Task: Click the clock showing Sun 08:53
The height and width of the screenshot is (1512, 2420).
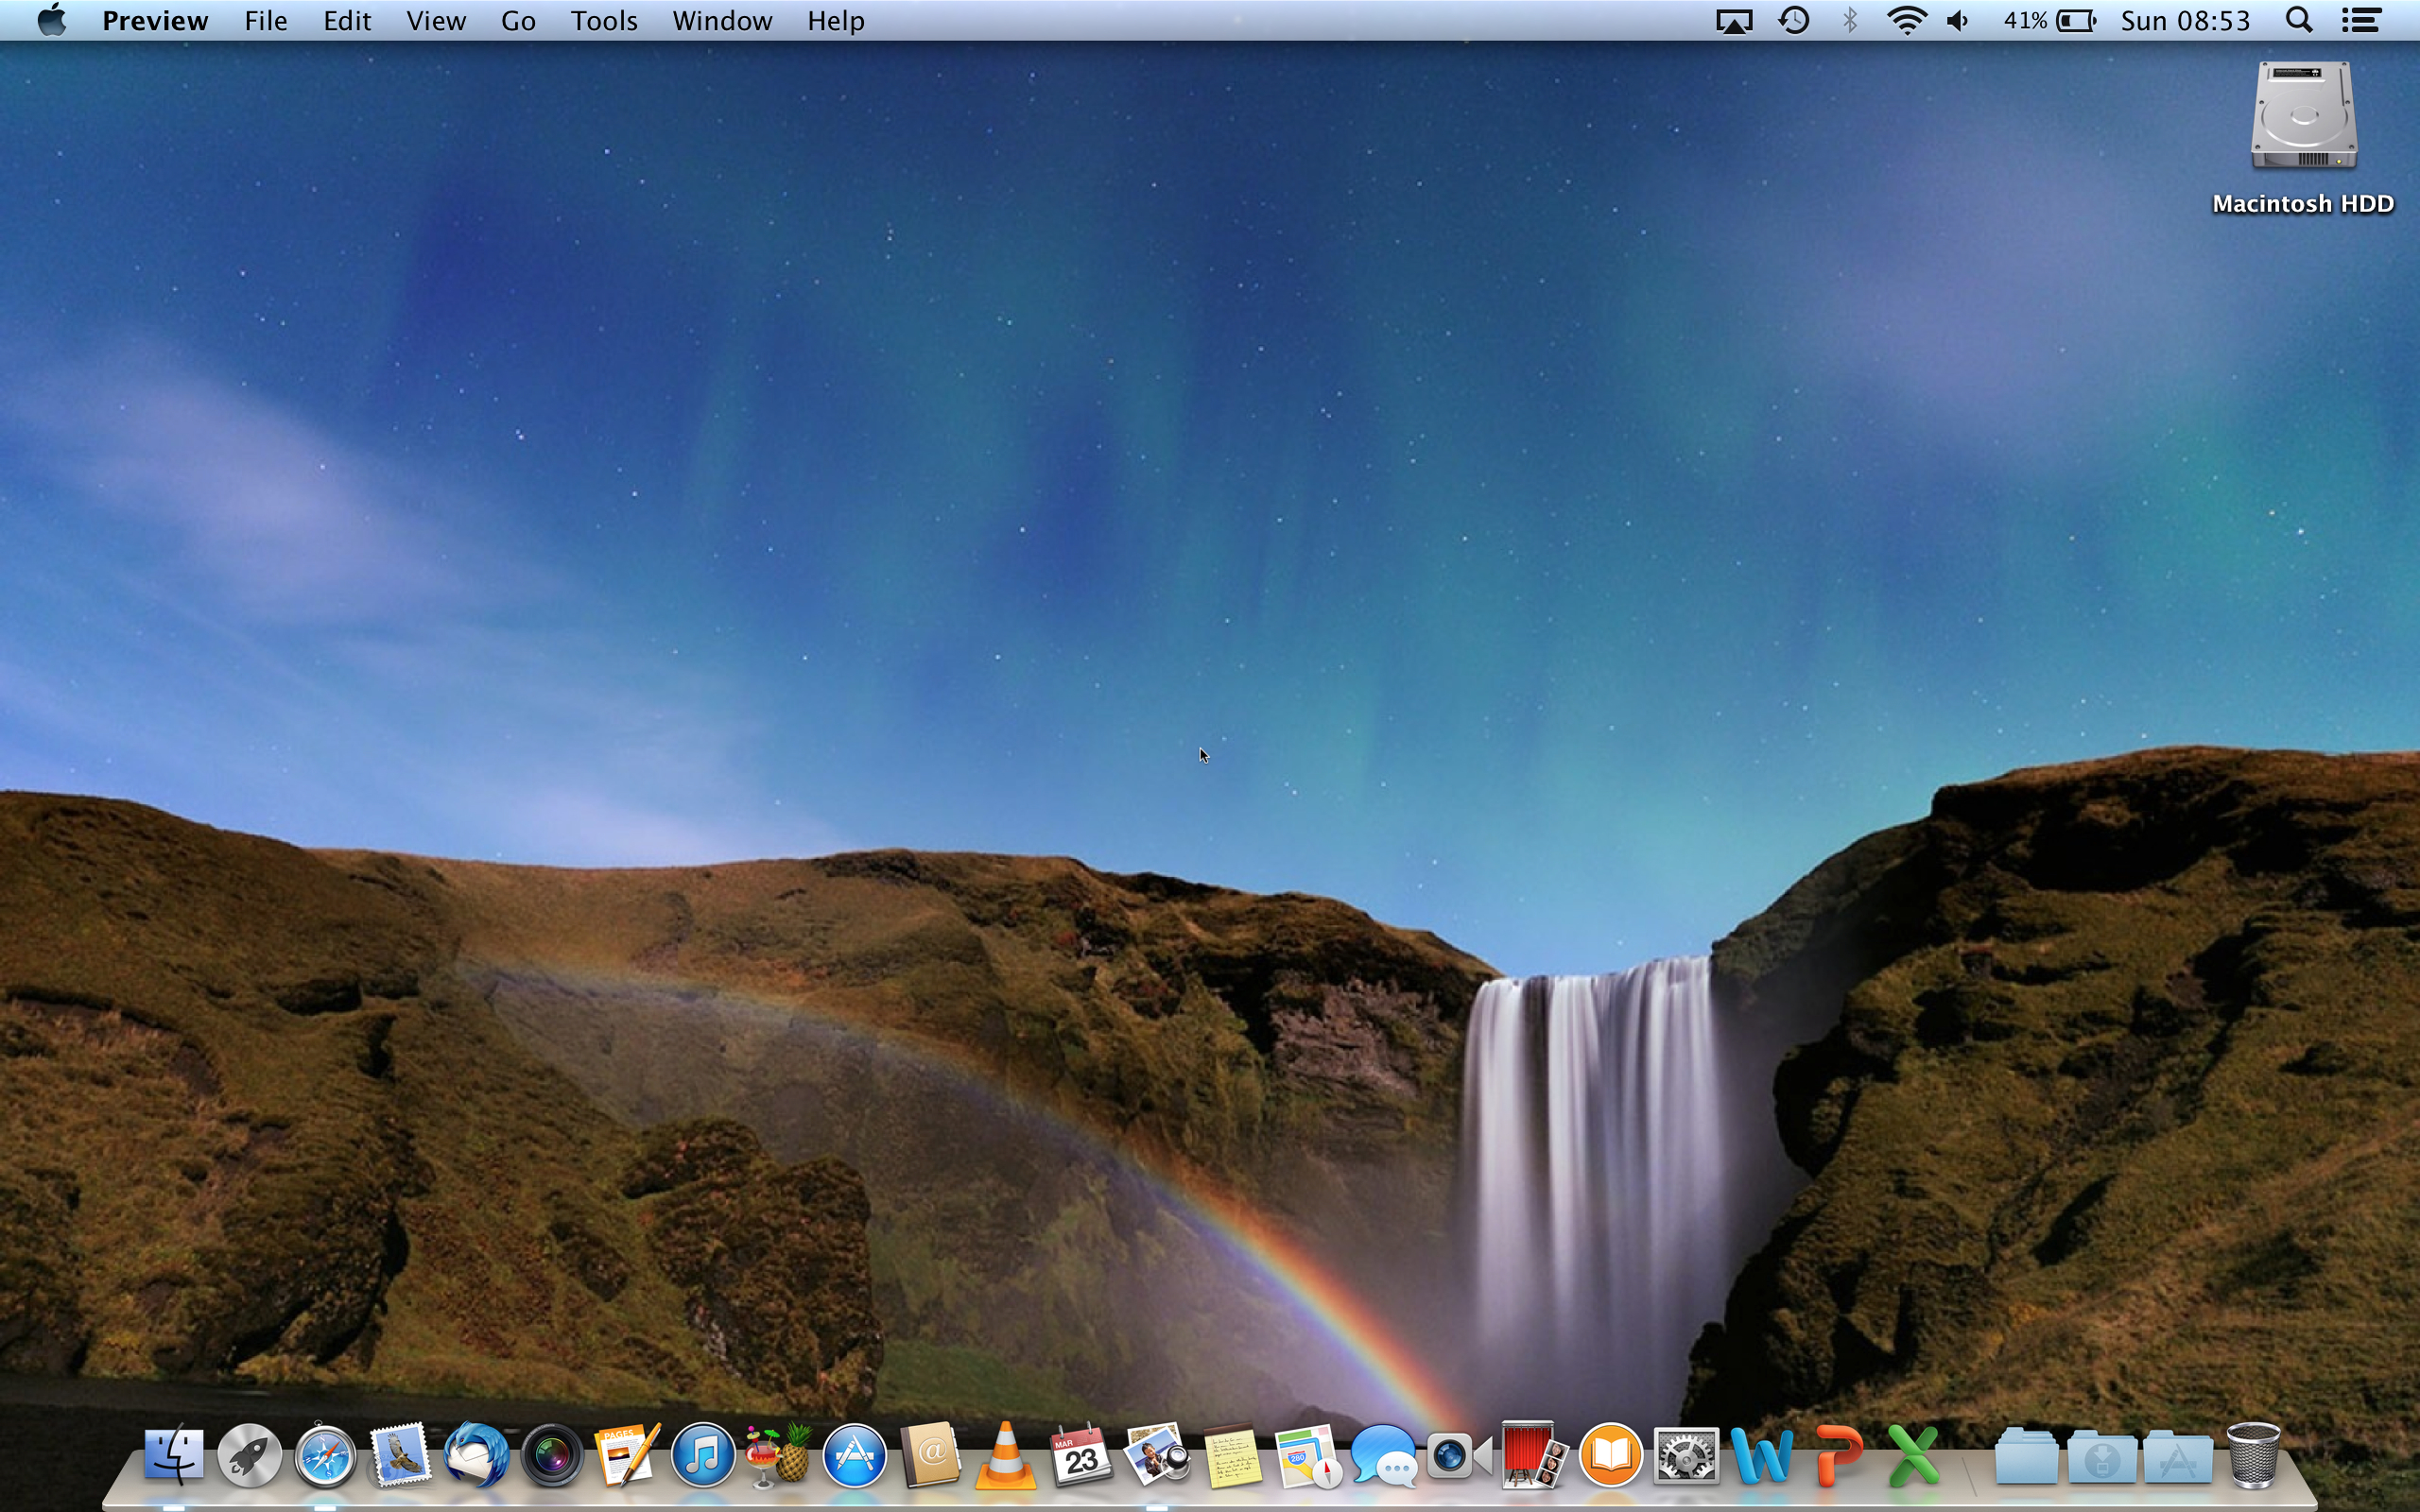Action: coord(2185,20)
